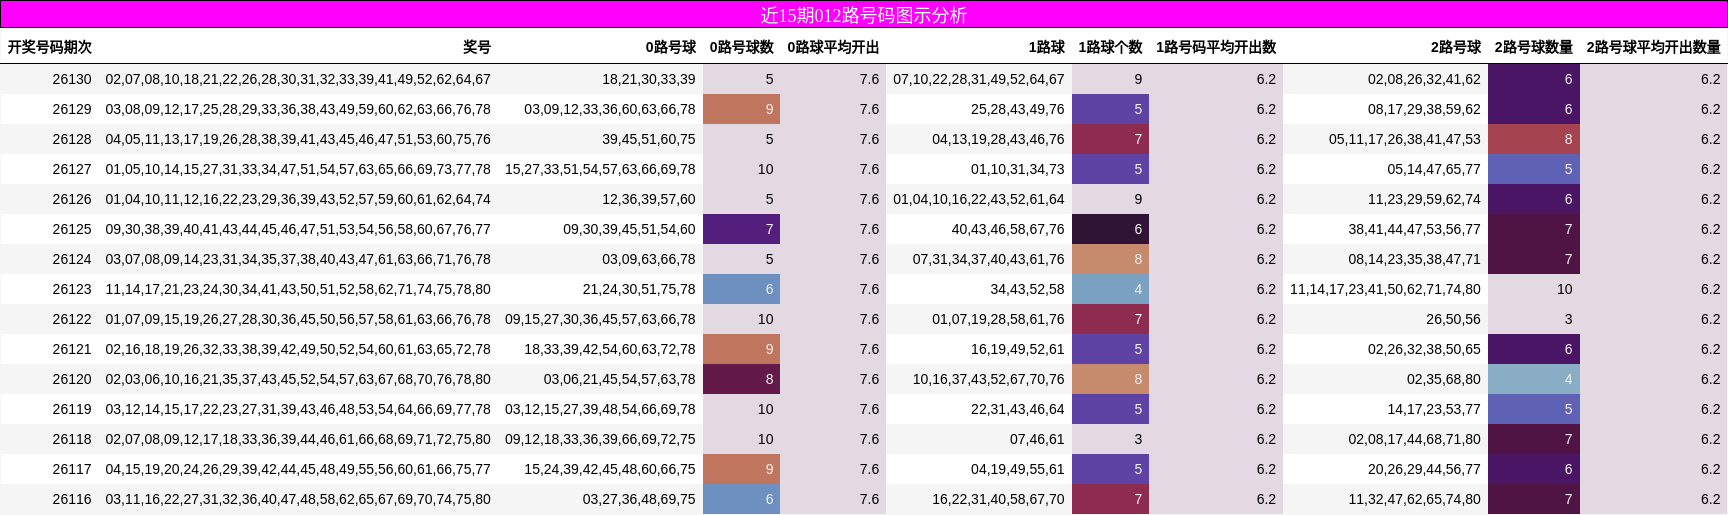Click the 0路号球数 column header
Image resolution: width=1728 pixels, height=515 pixels.
(x=741, y=47)
